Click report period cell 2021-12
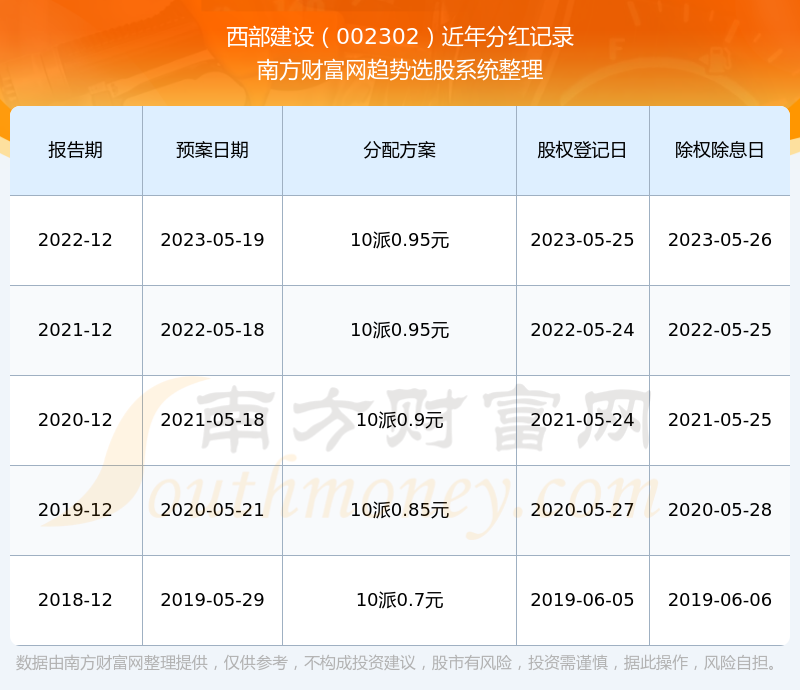Image resolution: width=800 pixels, height=690 pixels. (x=76, y=330)
